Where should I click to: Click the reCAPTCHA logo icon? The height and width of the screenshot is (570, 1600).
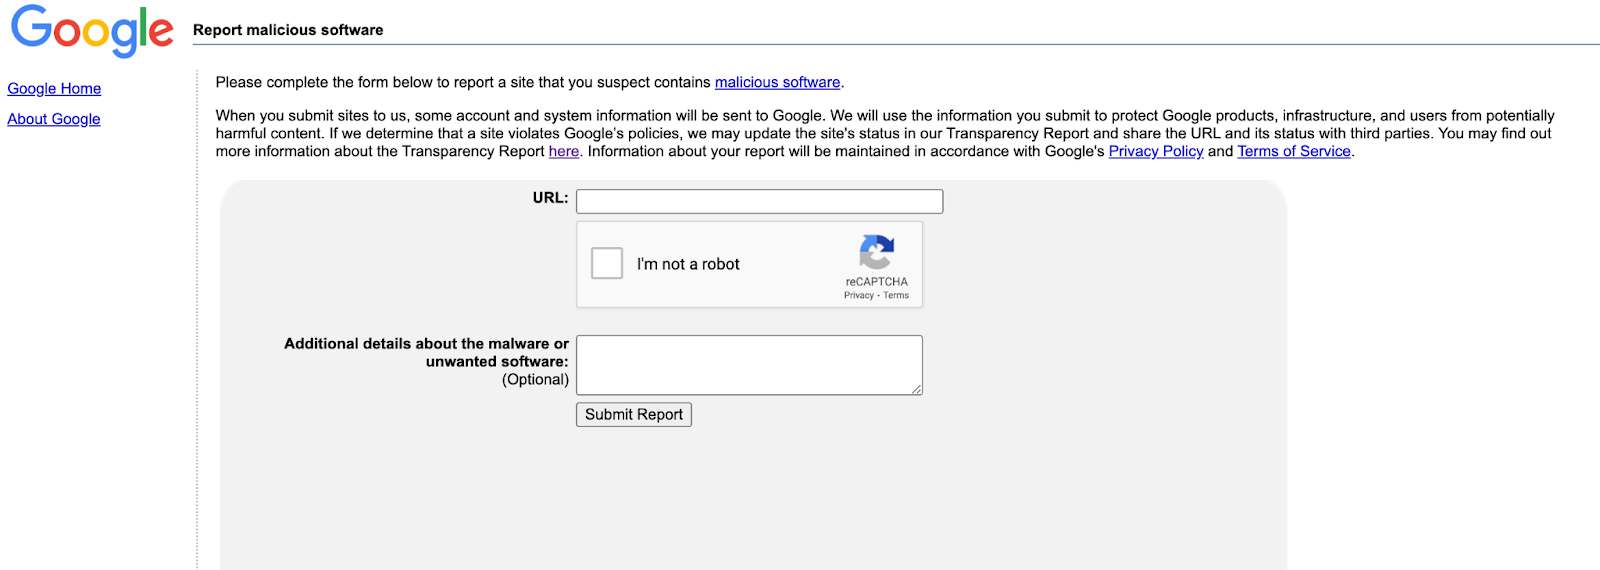click(876, 252)
